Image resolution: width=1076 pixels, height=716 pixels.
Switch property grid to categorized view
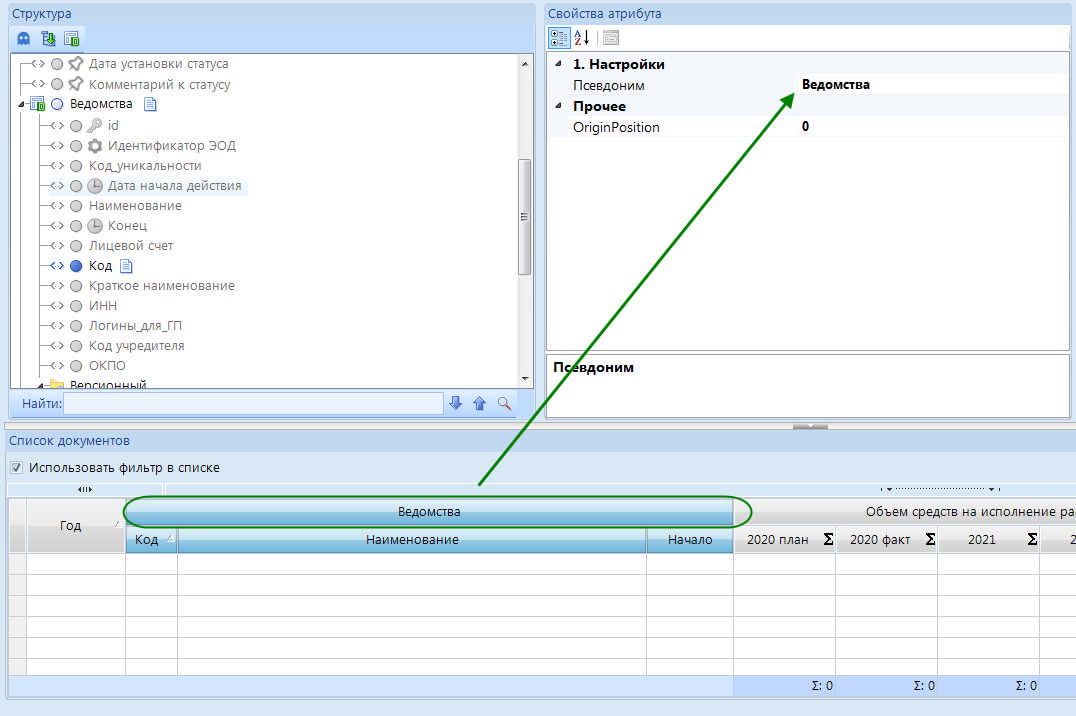click(559, 38)
